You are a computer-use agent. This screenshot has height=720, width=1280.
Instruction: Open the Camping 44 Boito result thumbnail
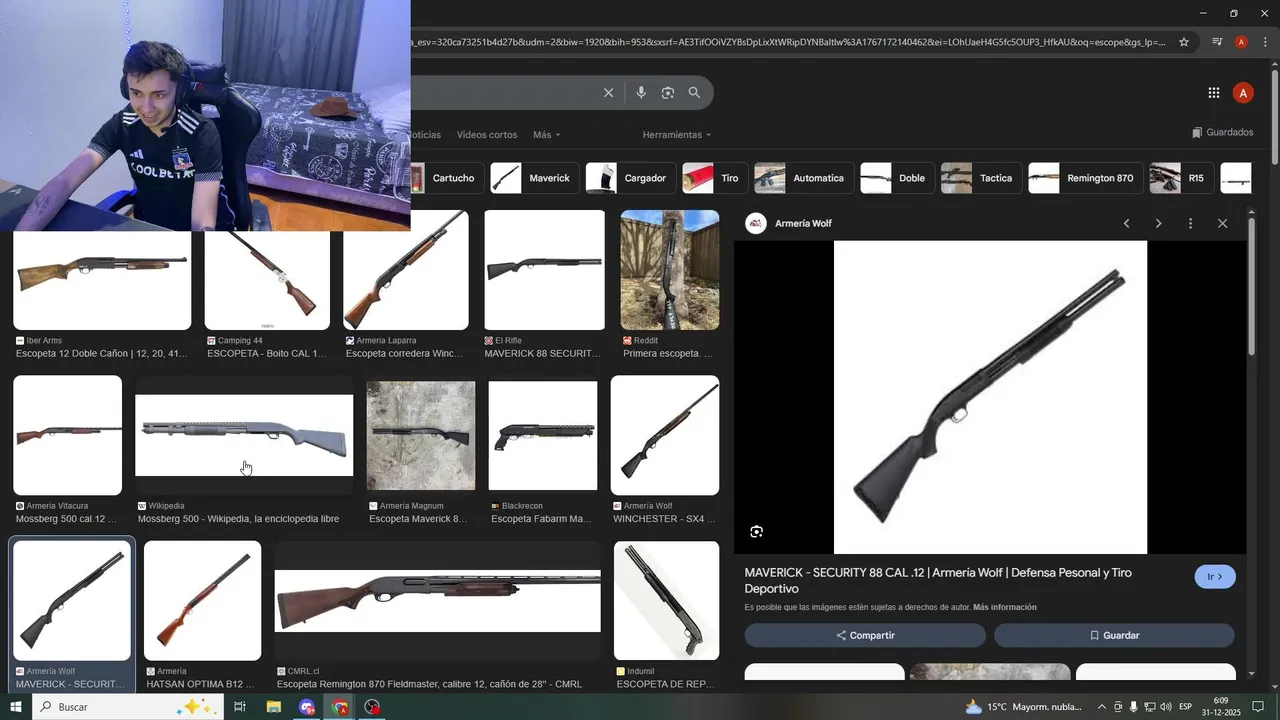click(267, 280)
